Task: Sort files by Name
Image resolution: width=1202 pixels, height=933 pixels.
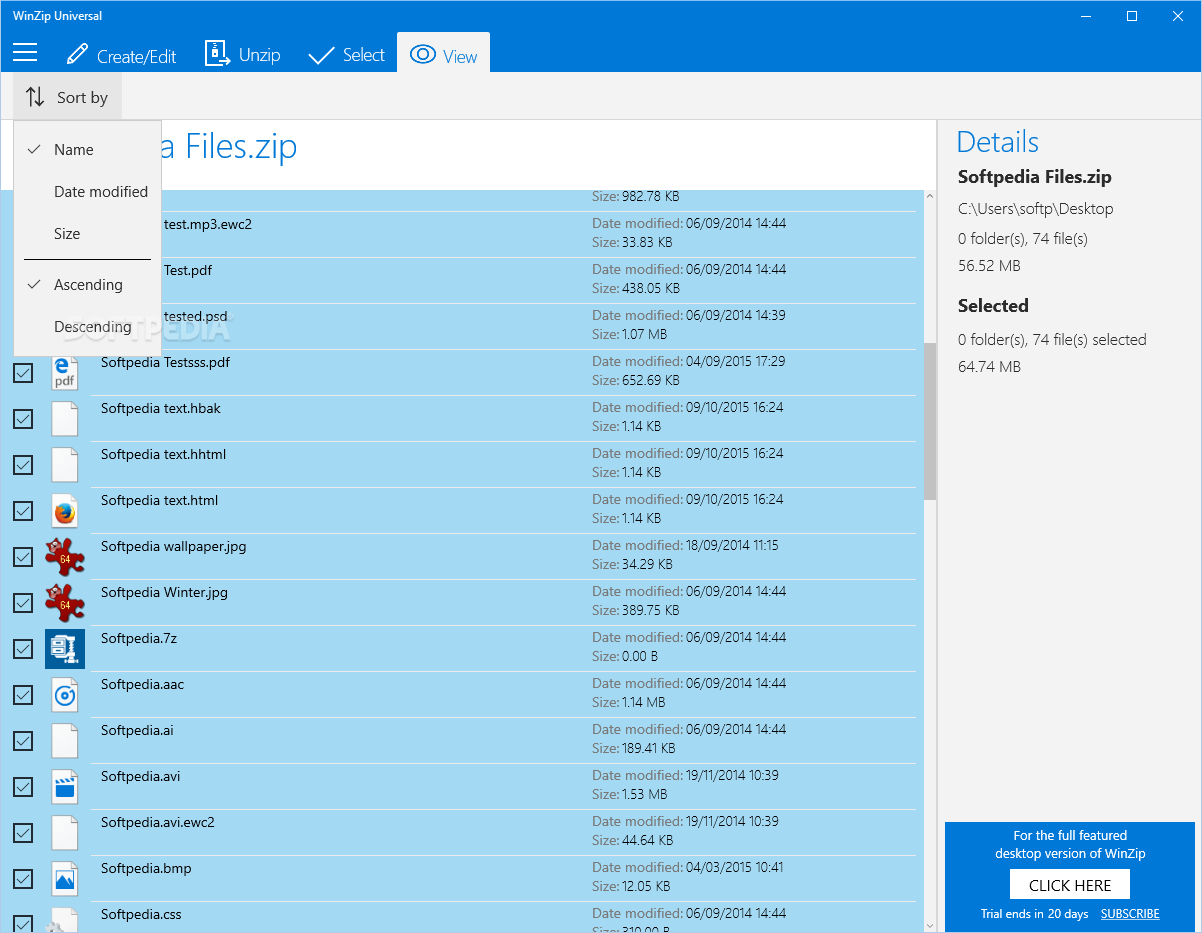Action: [x=87, y=149]
